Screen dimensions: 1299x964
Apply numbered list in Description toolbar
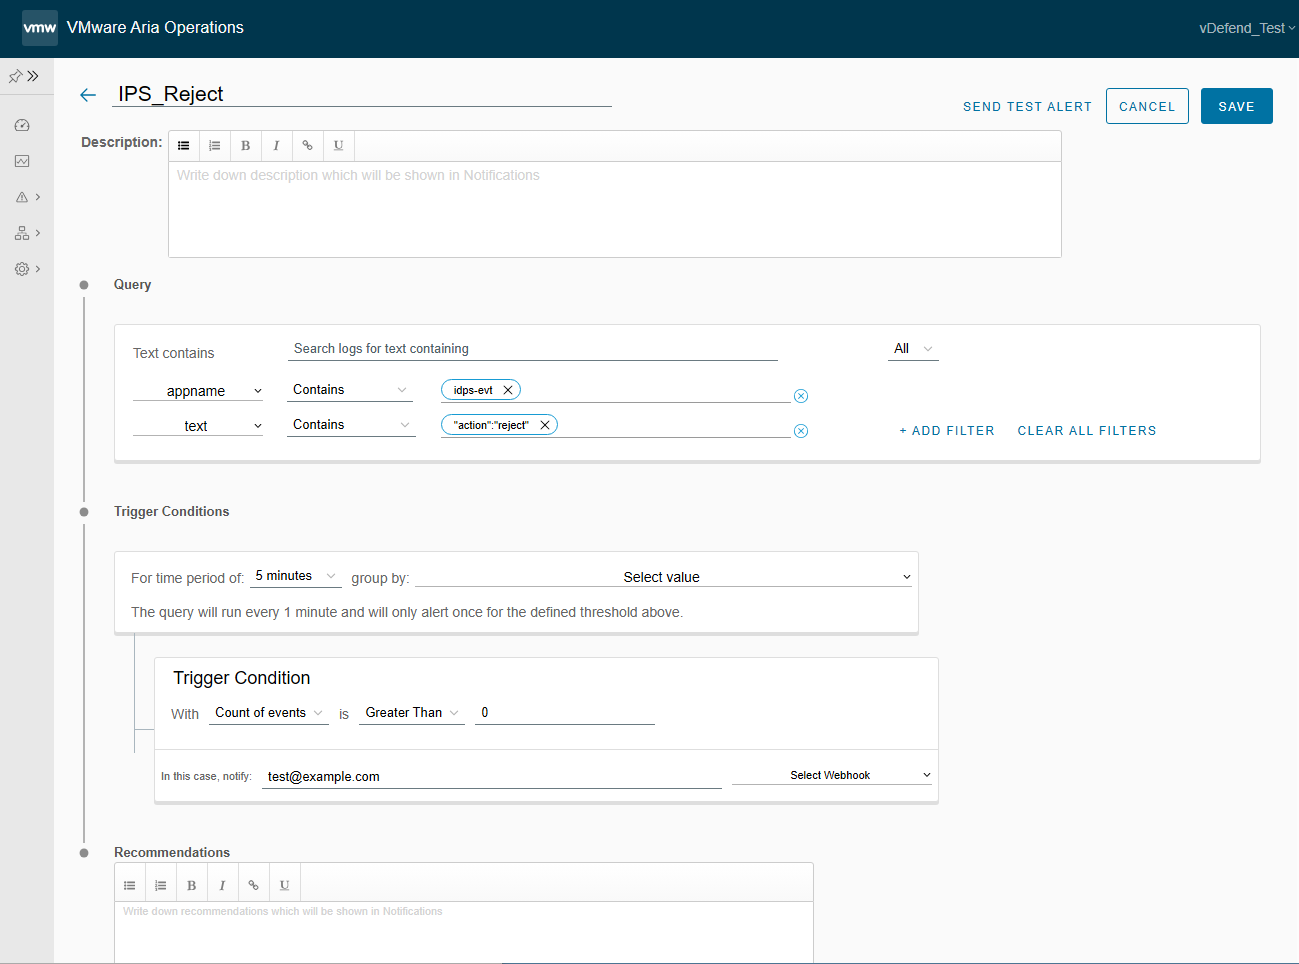(x=215, y=146)
